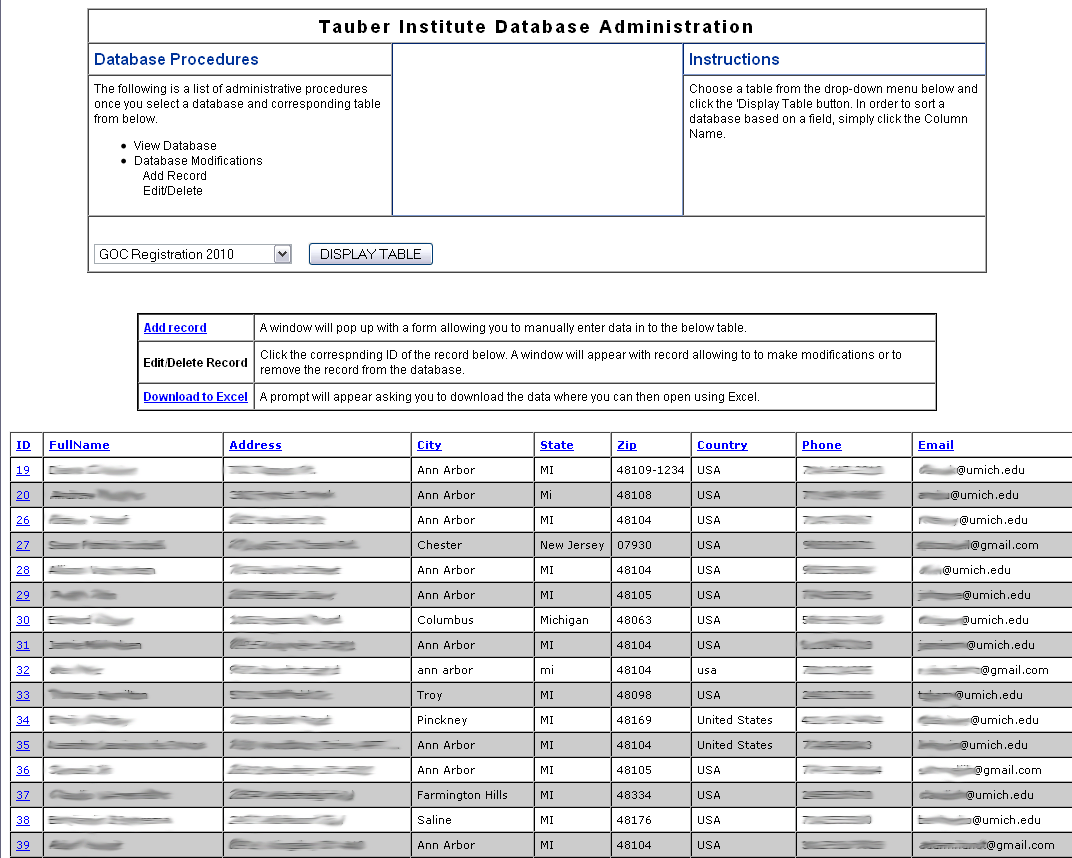Open the Add record link
Screen dimensions: 1072x858
click(175, 328)
